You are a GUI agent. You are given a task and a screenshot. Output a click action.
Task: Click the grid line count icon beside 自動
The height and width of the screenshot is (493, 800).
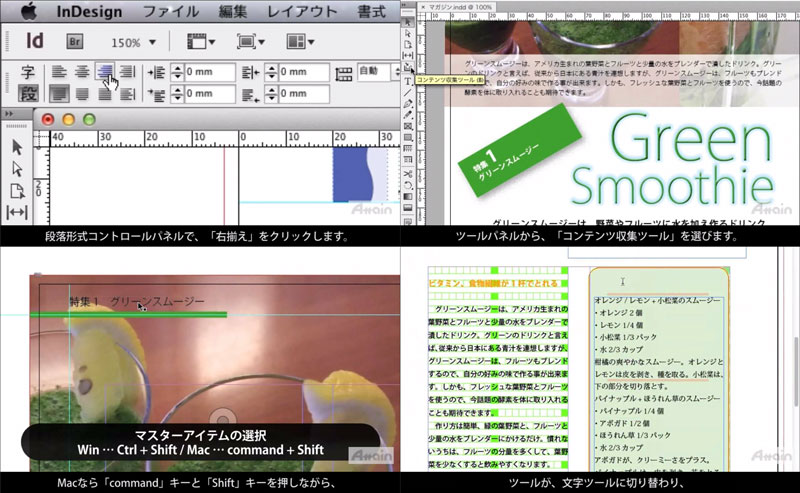point(344,73)
